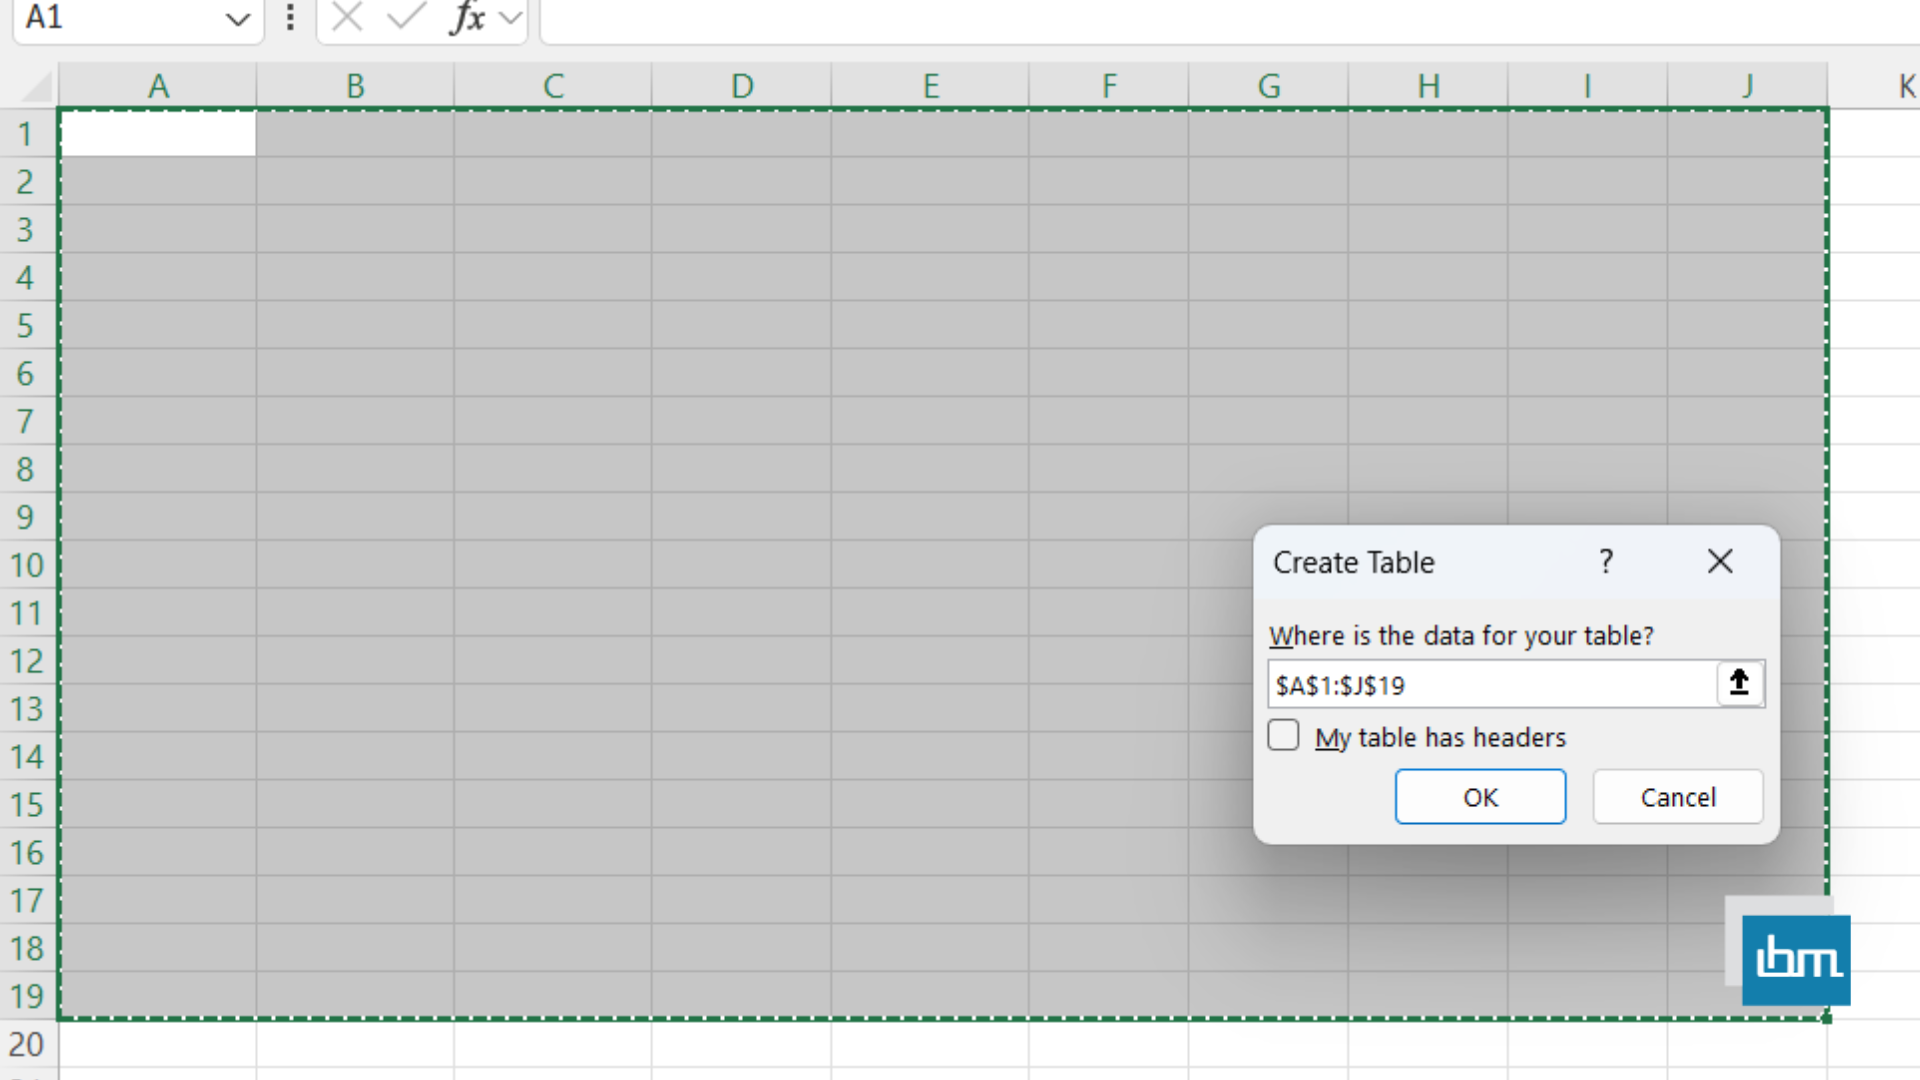Image resolution: width=1920 pixels, height=1080 pixels.
Task: Open the Name Box dropdown arrow
Action: click(236, 17)
